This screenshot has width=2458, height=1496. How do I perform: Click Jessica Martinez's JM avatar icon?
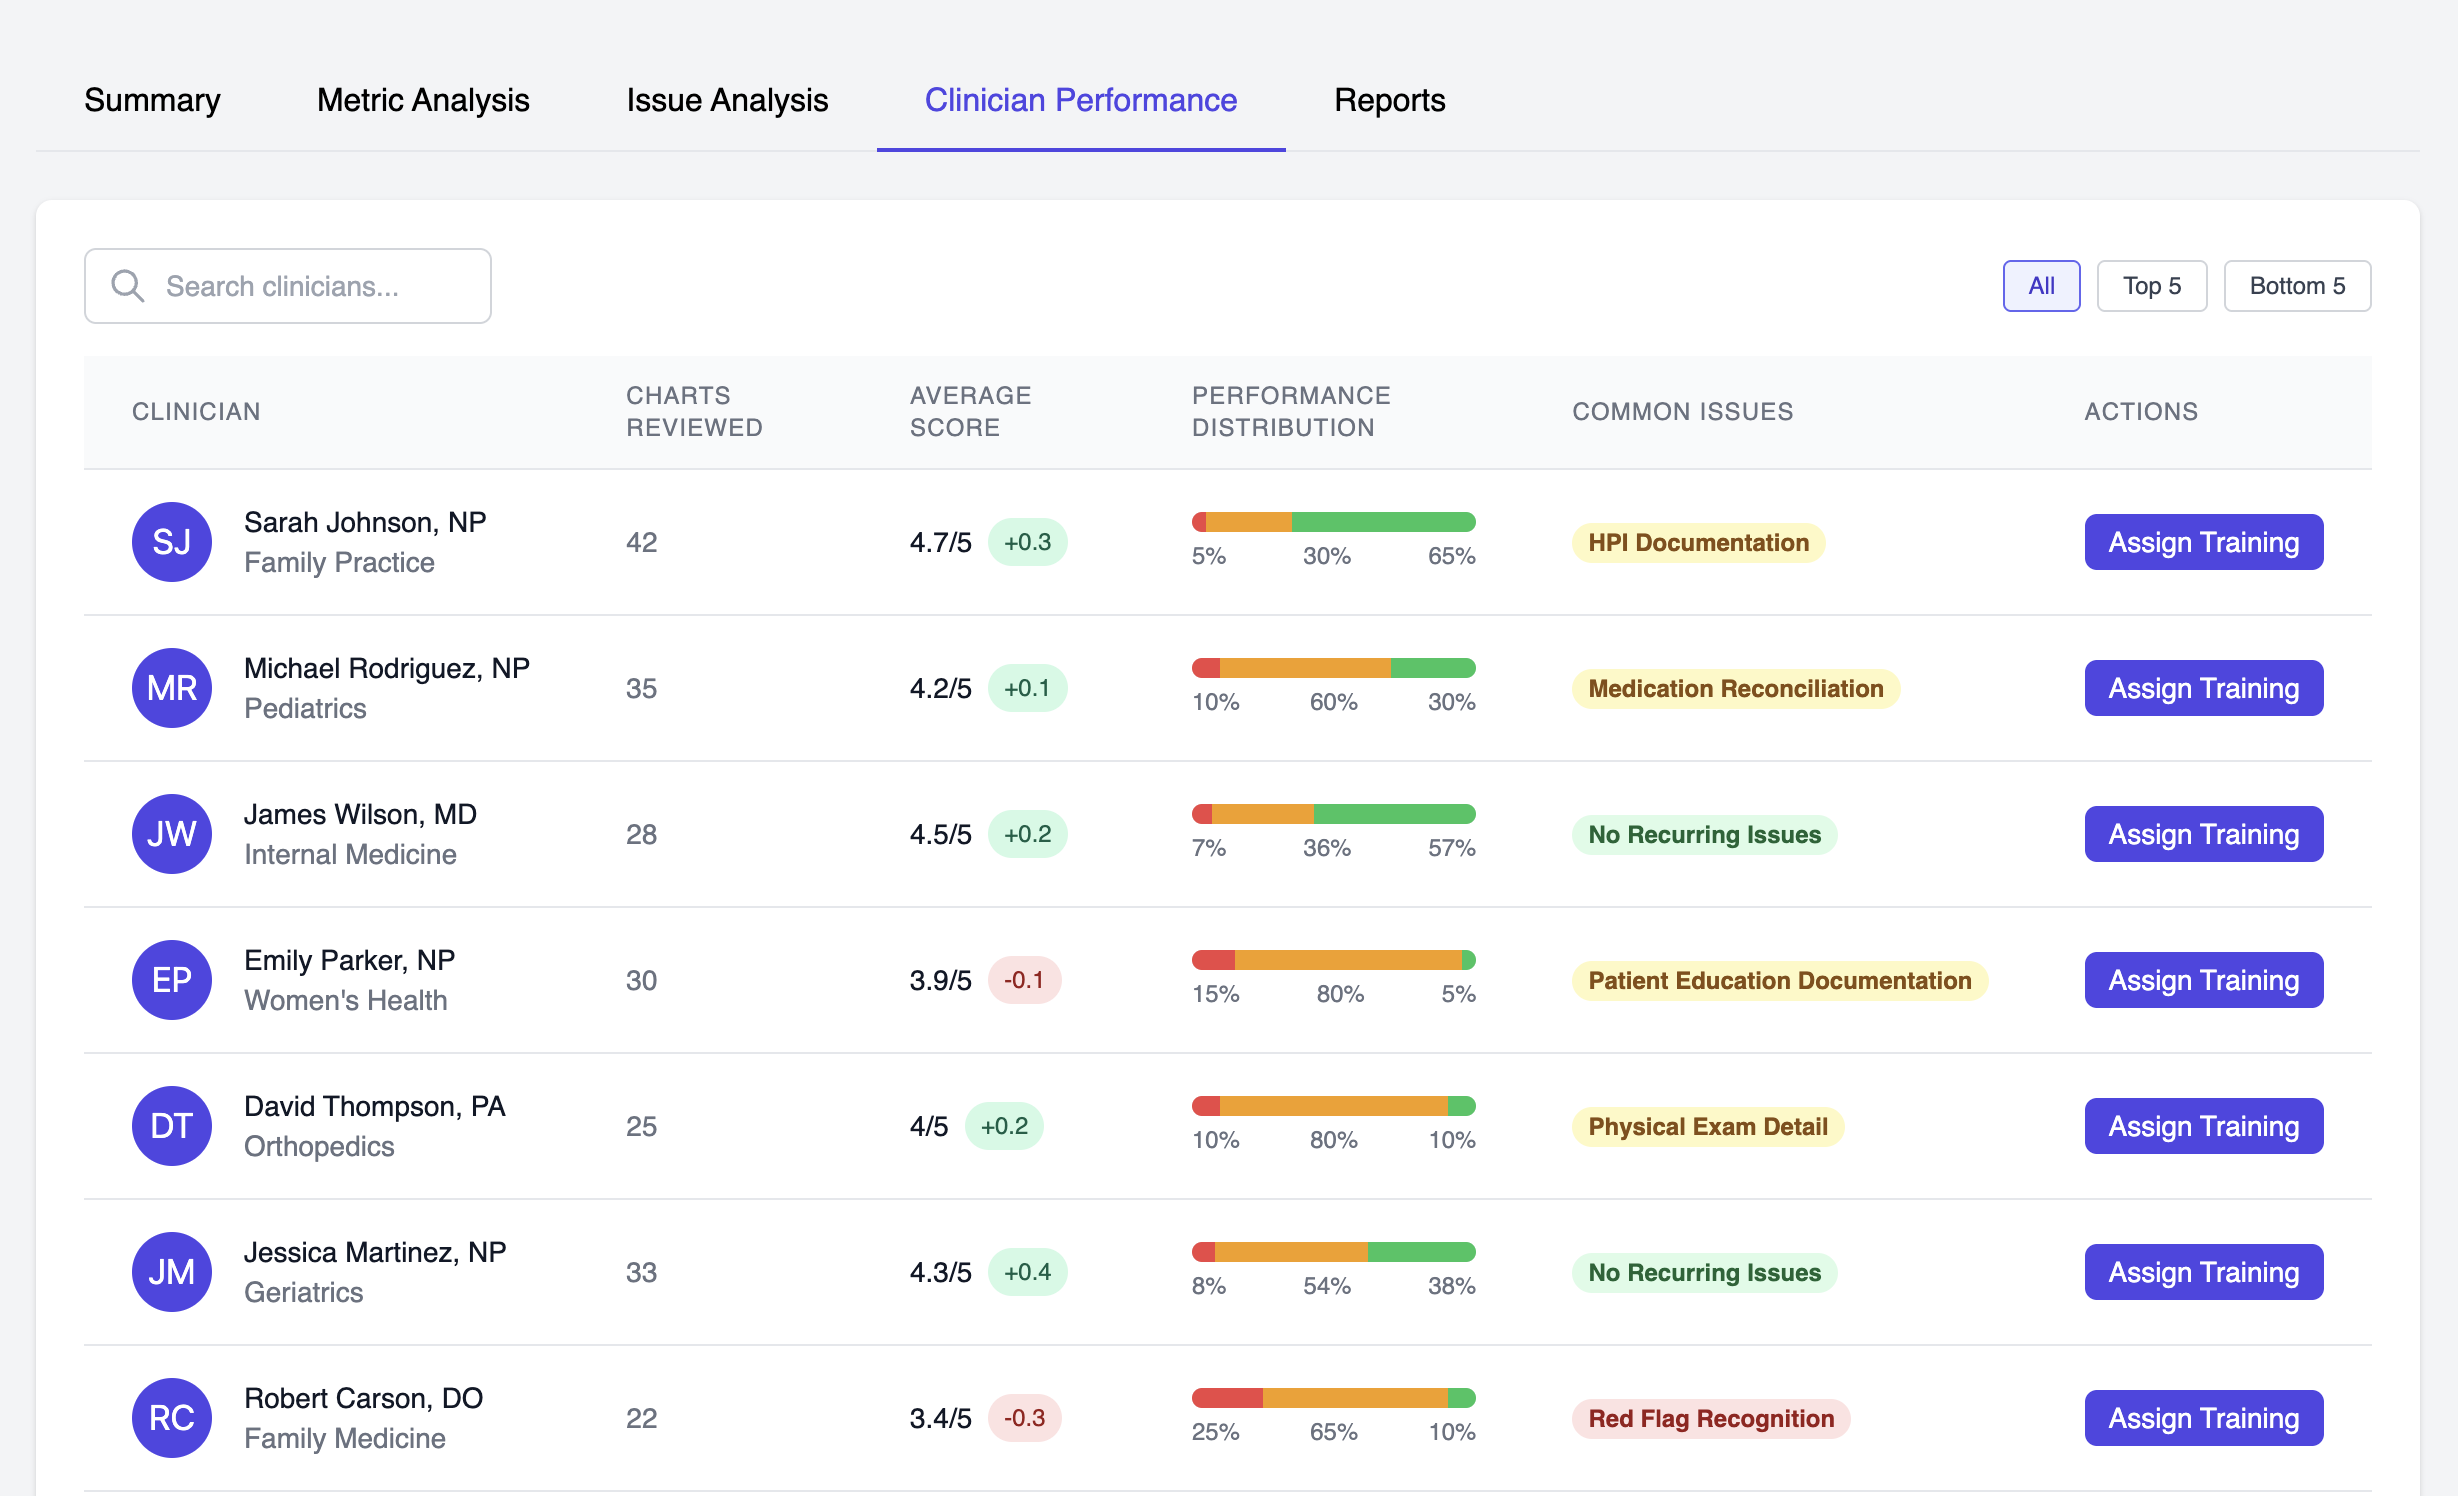click(x=171, y=1272)
